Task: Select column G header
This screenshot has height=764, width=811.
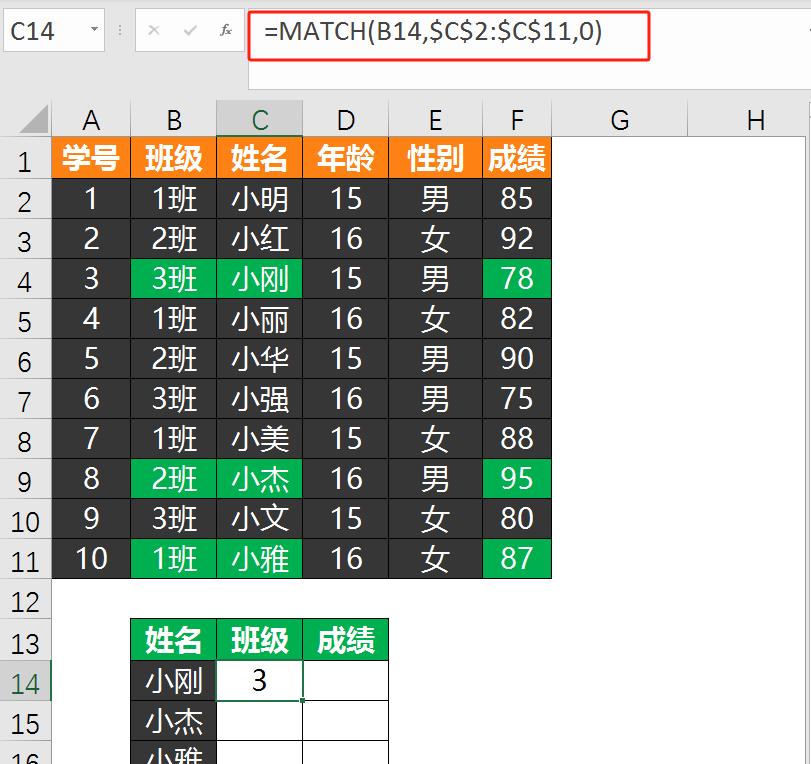Action: [620, 119]
